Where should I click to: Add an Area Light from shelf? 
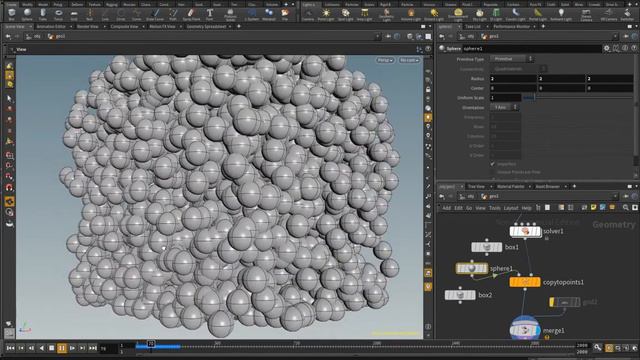pos(364,14)
